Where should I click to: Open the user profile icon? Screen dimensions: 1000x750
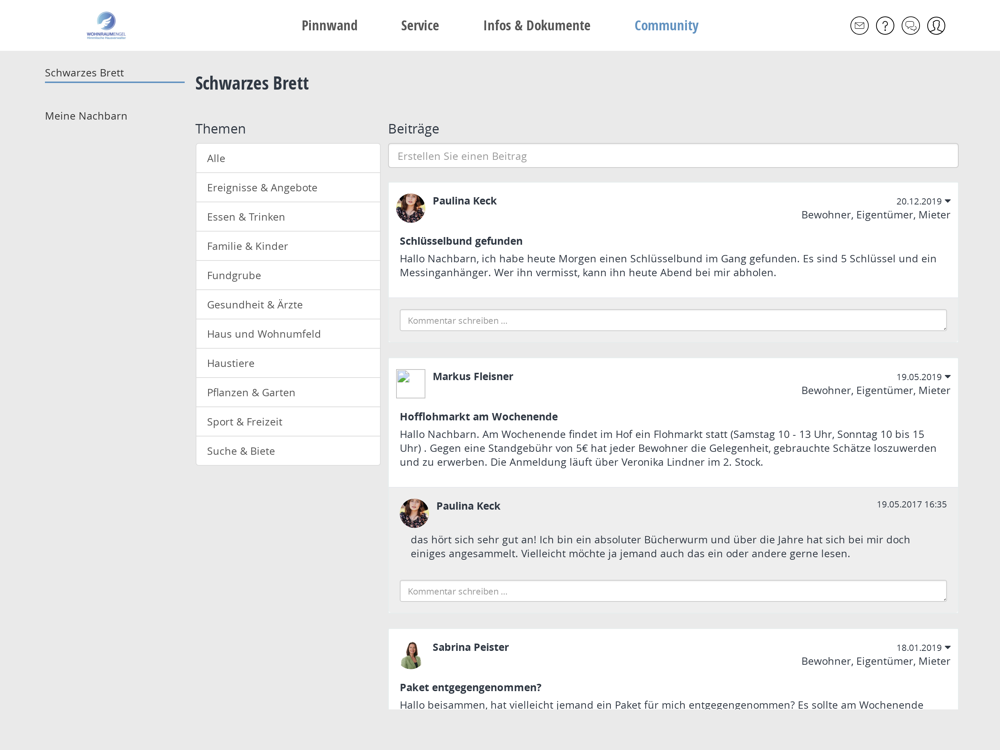coord(936,26)
